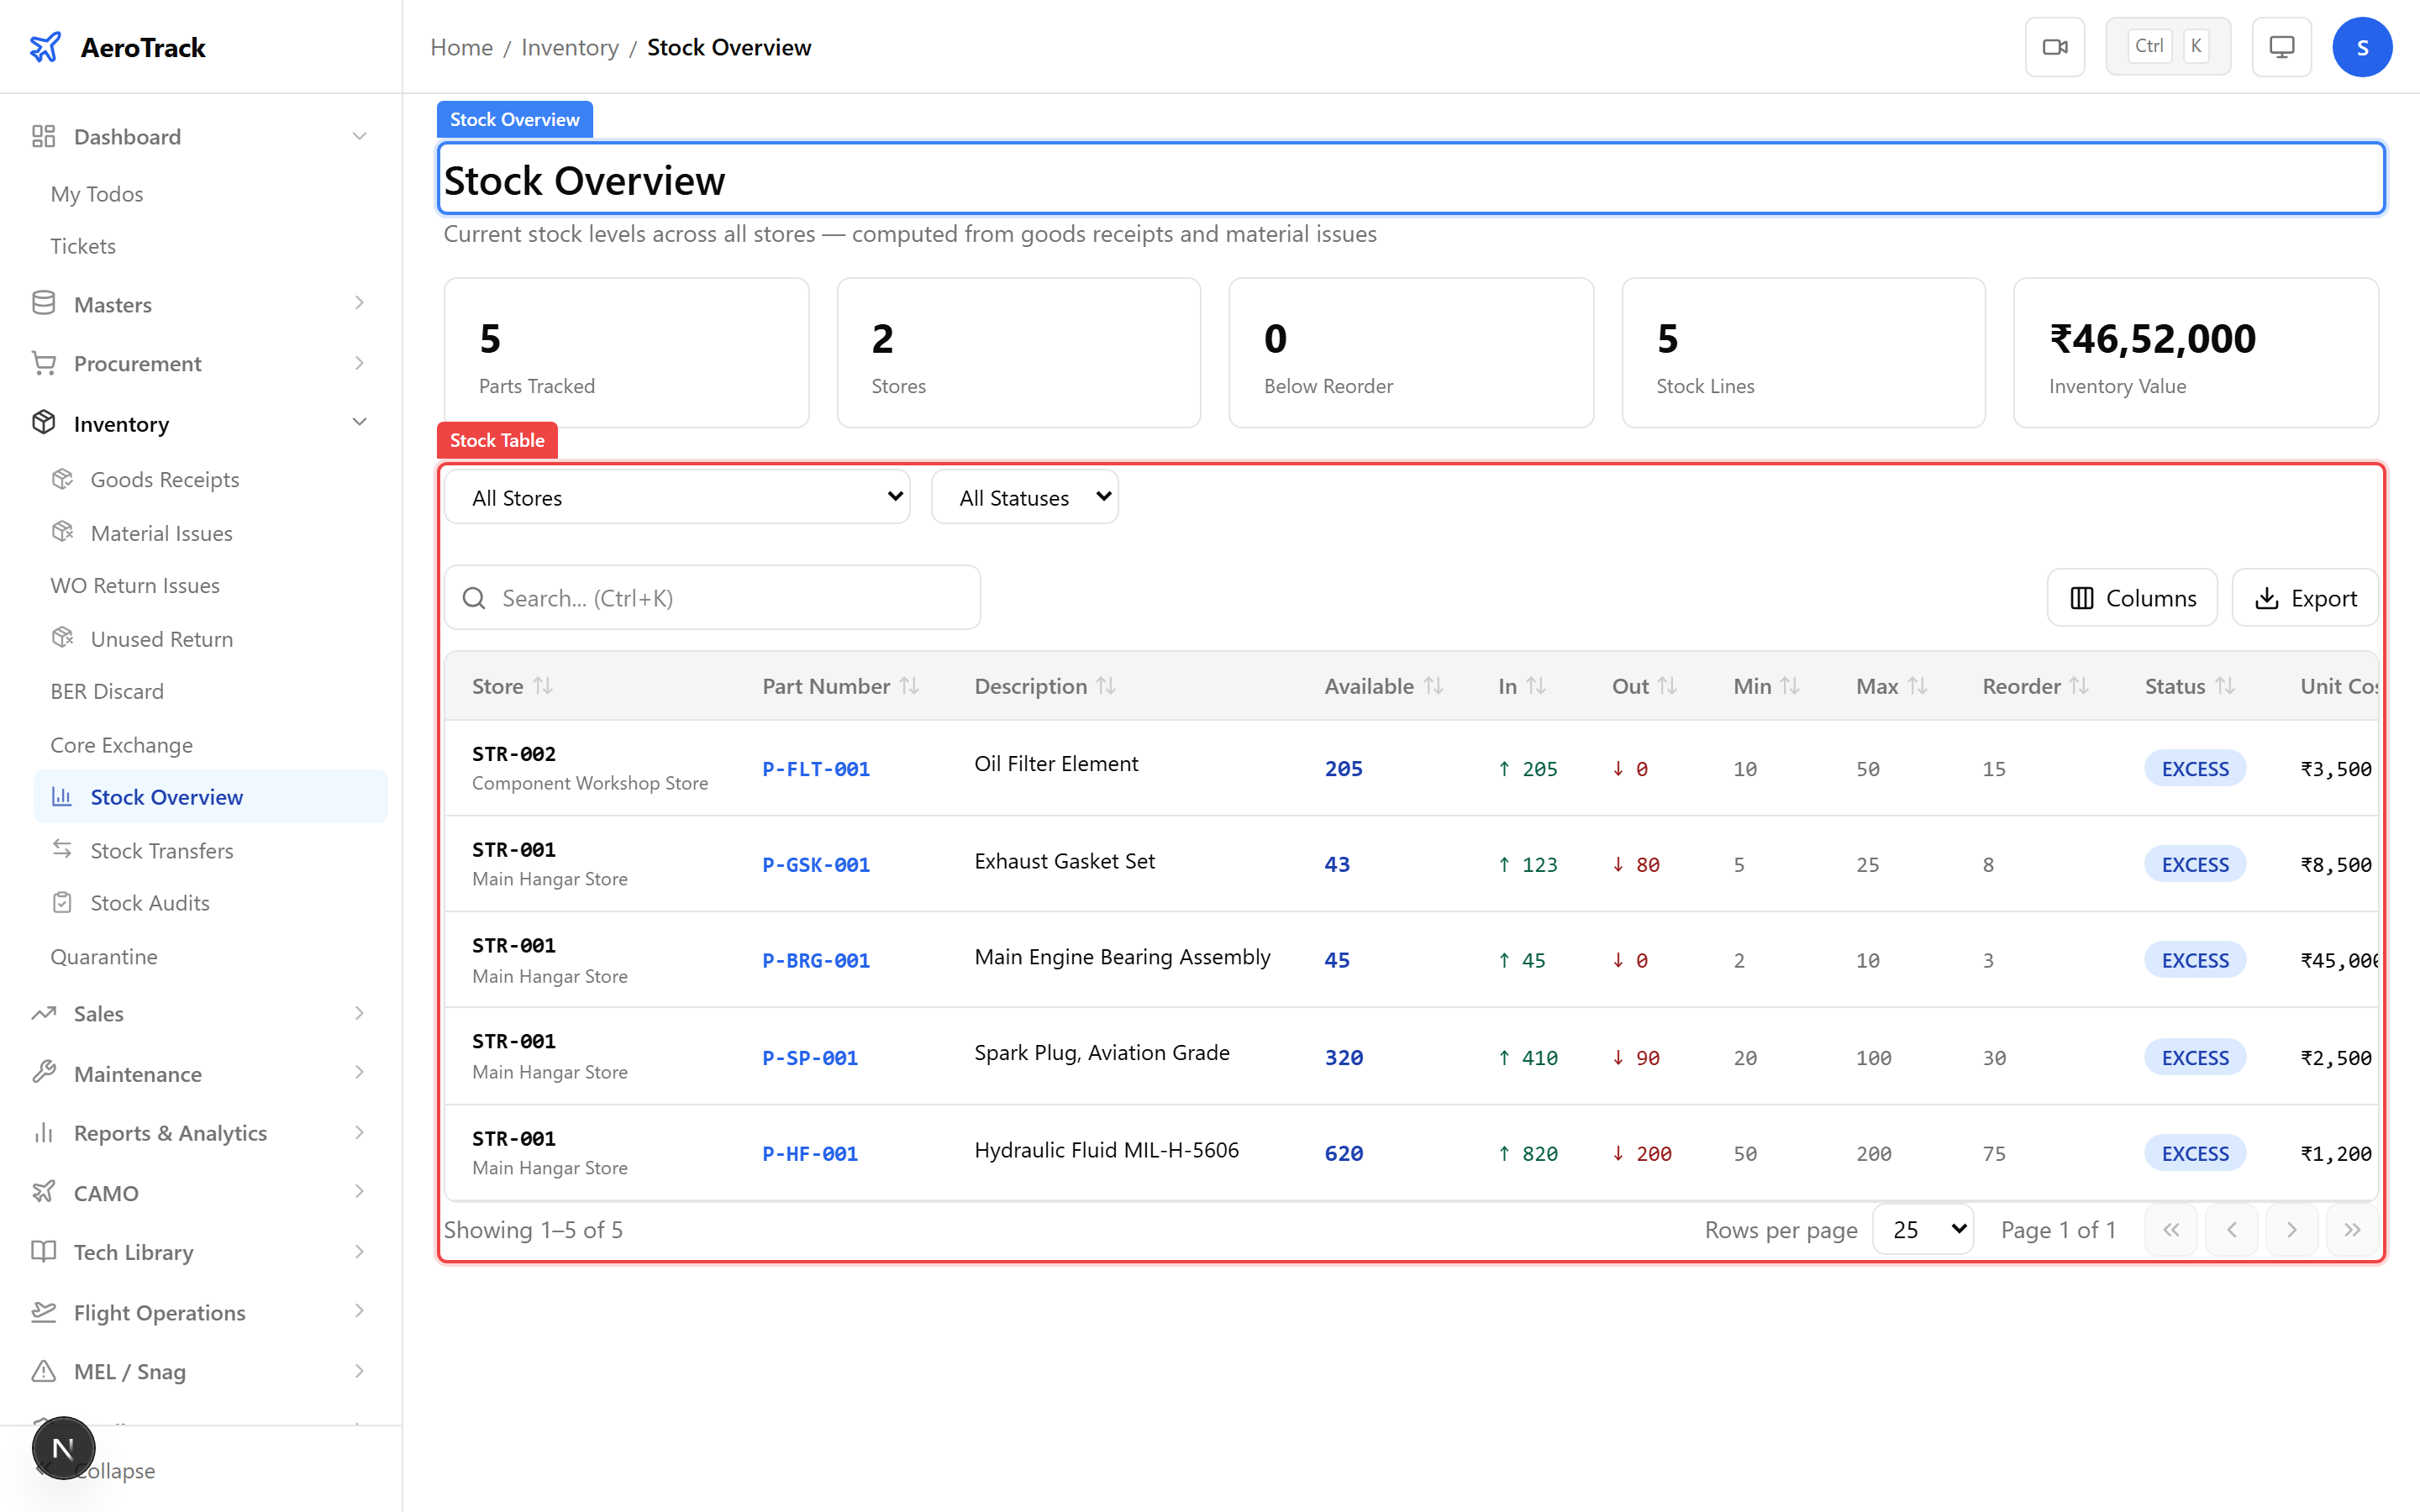Click the monitor icon in the top bar
The width and height of the screenshot is (2420, 1512).
2281,46
